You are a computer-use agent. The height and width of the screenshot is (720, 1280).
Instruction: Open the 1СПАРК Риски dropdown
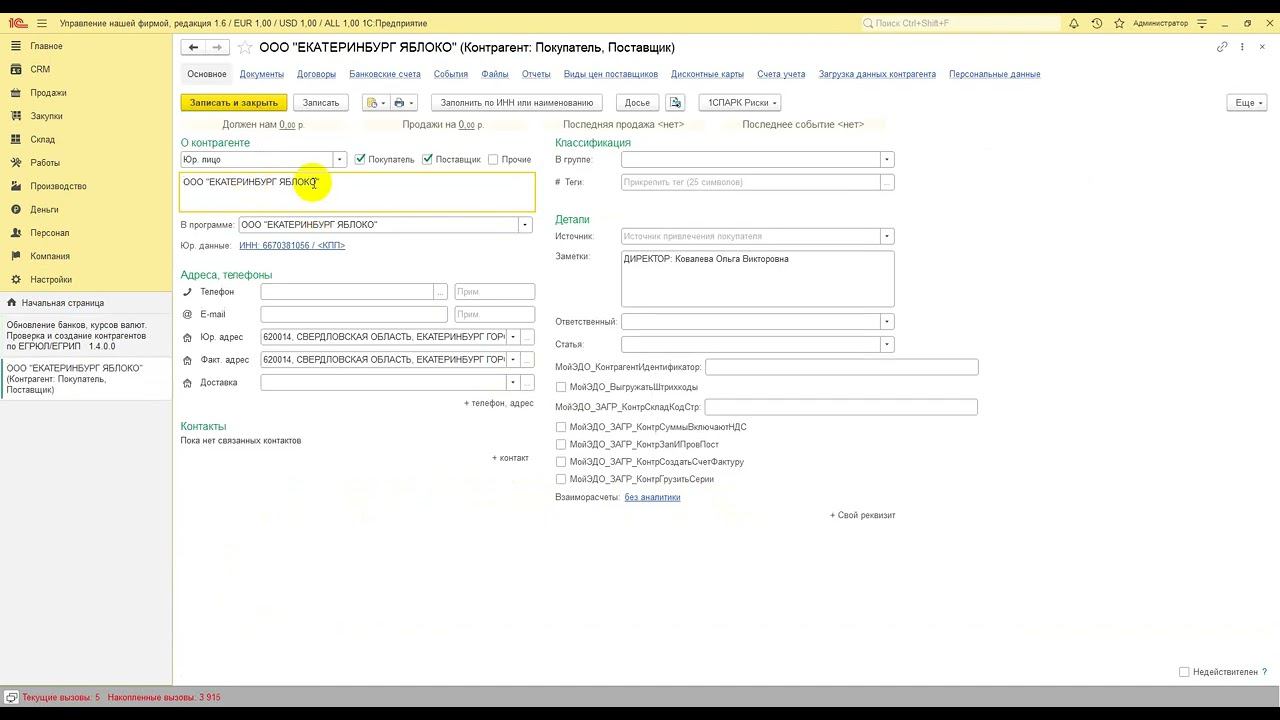click(739, 102)
